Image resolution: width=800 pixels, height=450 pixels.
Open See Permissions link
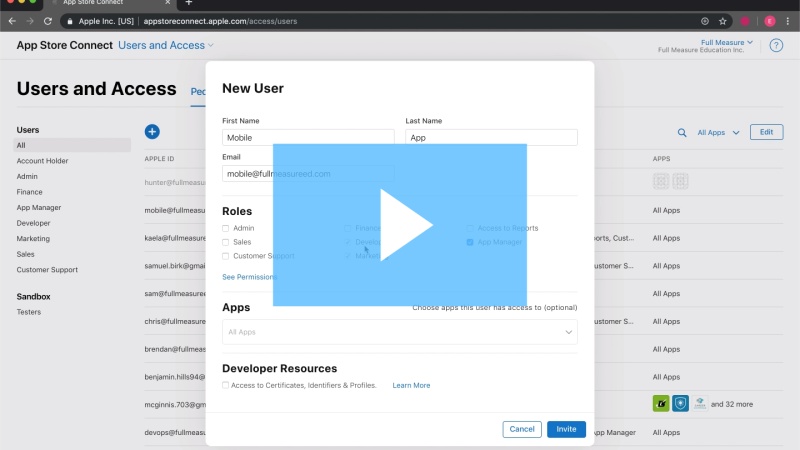click(x=249, y=277)
